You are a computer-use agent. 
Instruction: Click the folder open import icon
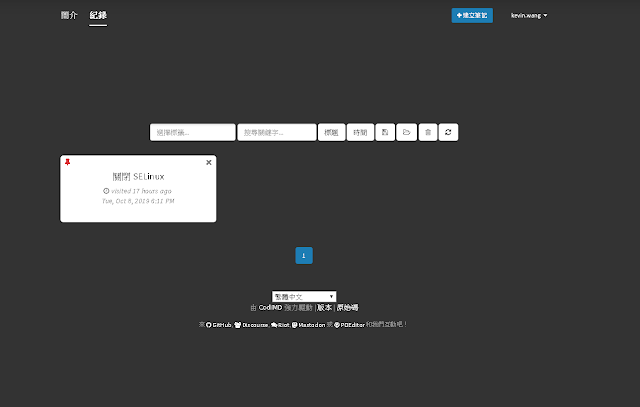[x=407, y=132]
